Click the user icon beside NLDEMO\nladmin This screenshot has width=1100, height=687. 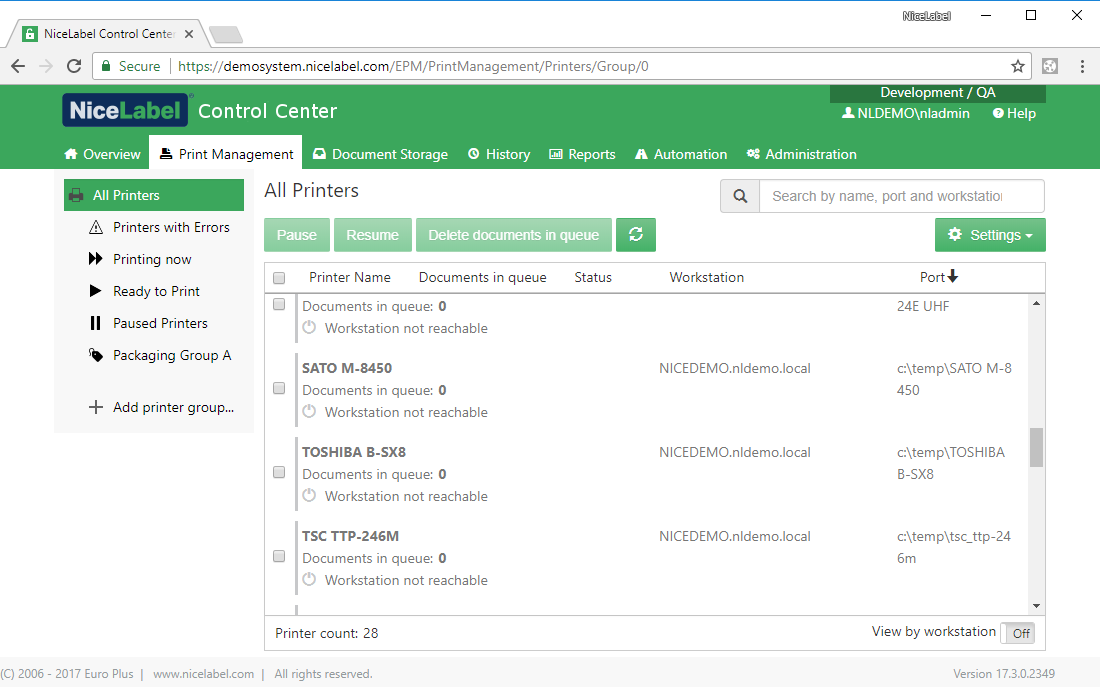click(847, 113)
